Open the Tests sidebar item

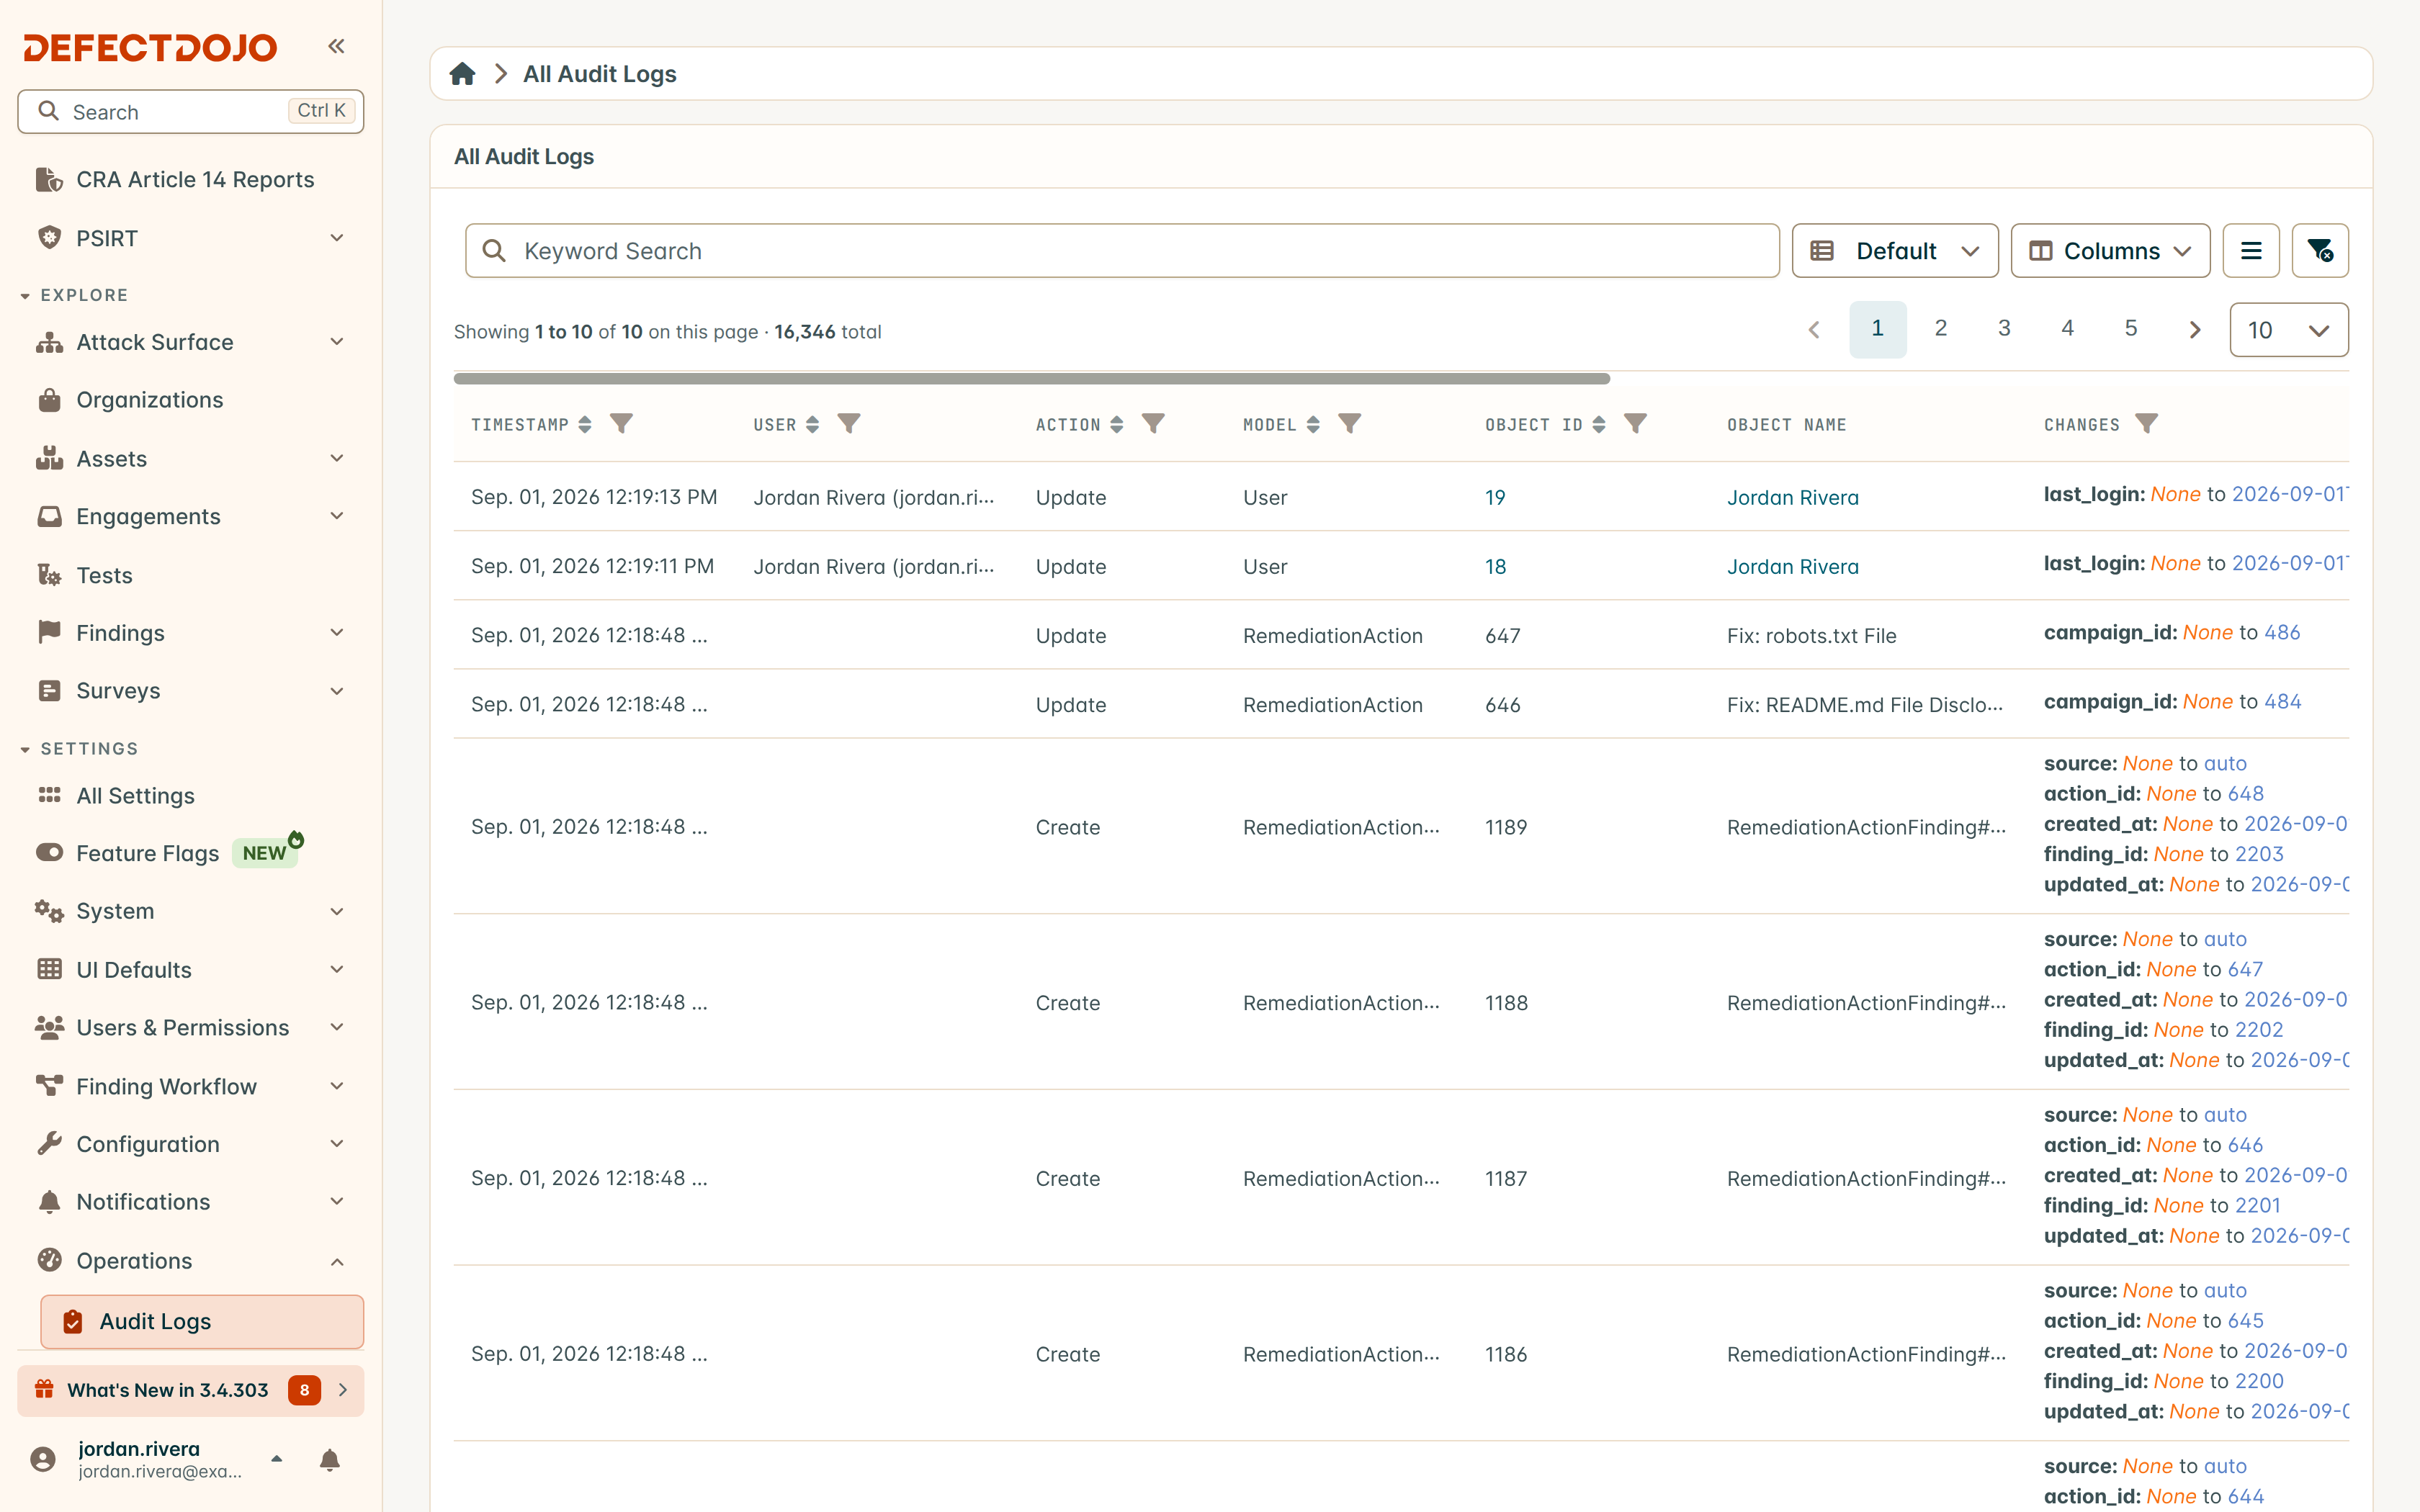pos(191,575)
